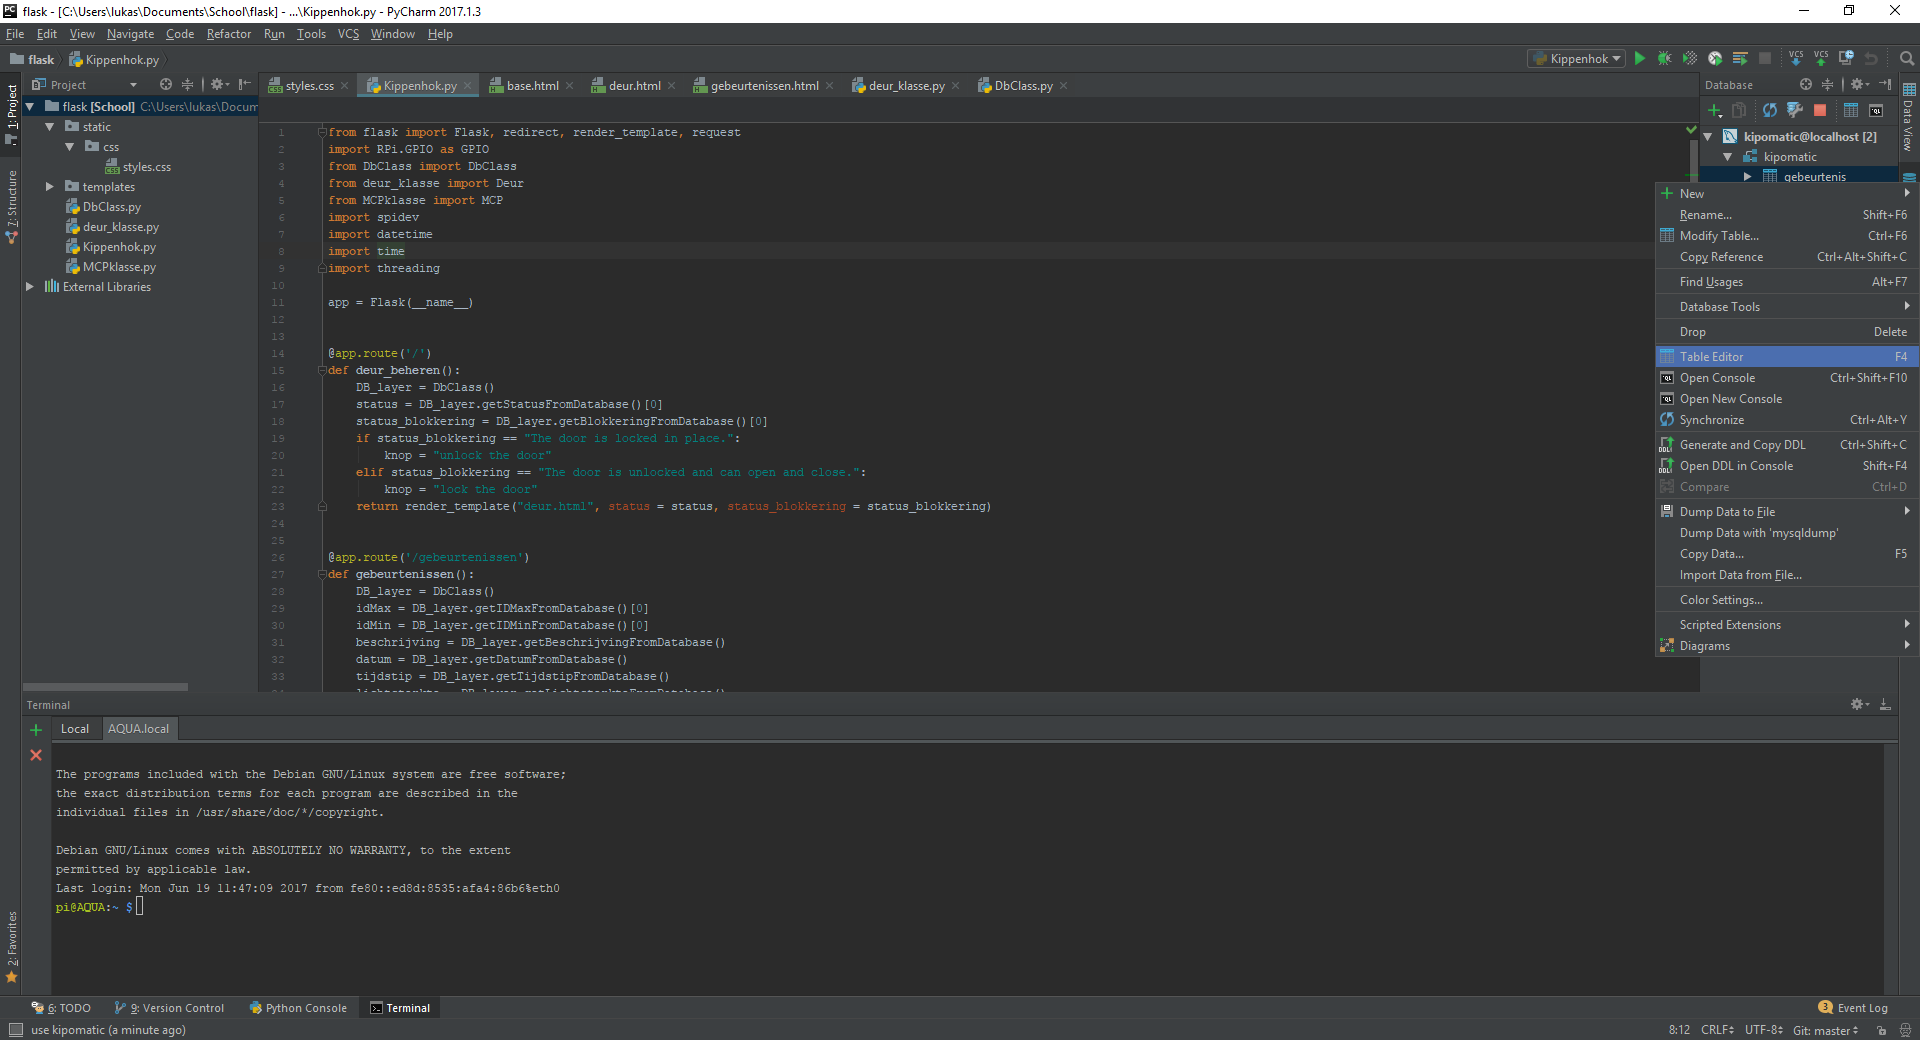Run the Kippenhok configuration with the green play icon
This screenshot has width=1920, height=1040.
pyautogui.click(x=1640, y=59)
